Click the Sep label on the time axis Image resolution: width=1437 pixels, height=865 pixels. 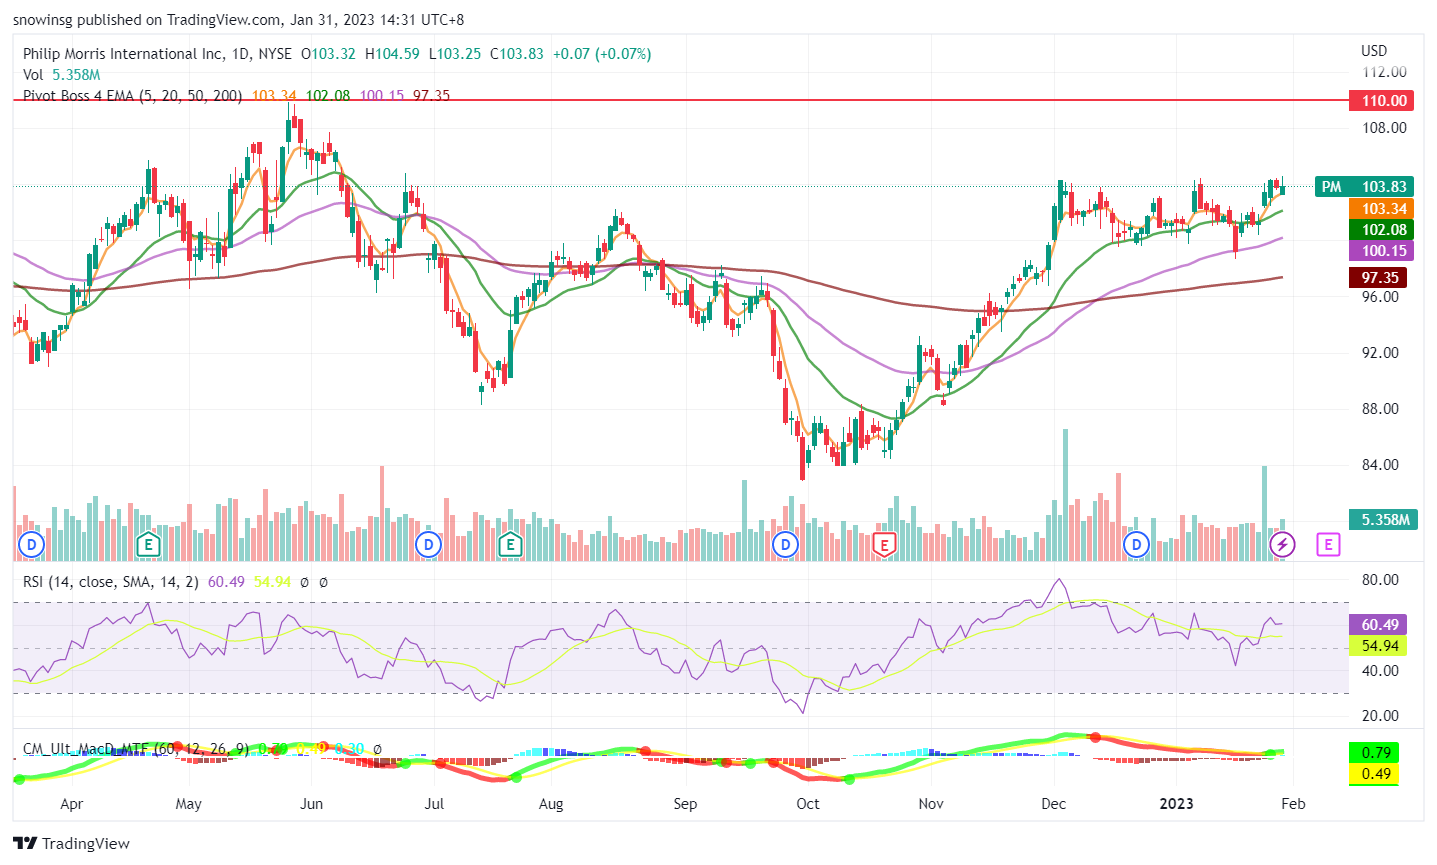click(685, 804)
